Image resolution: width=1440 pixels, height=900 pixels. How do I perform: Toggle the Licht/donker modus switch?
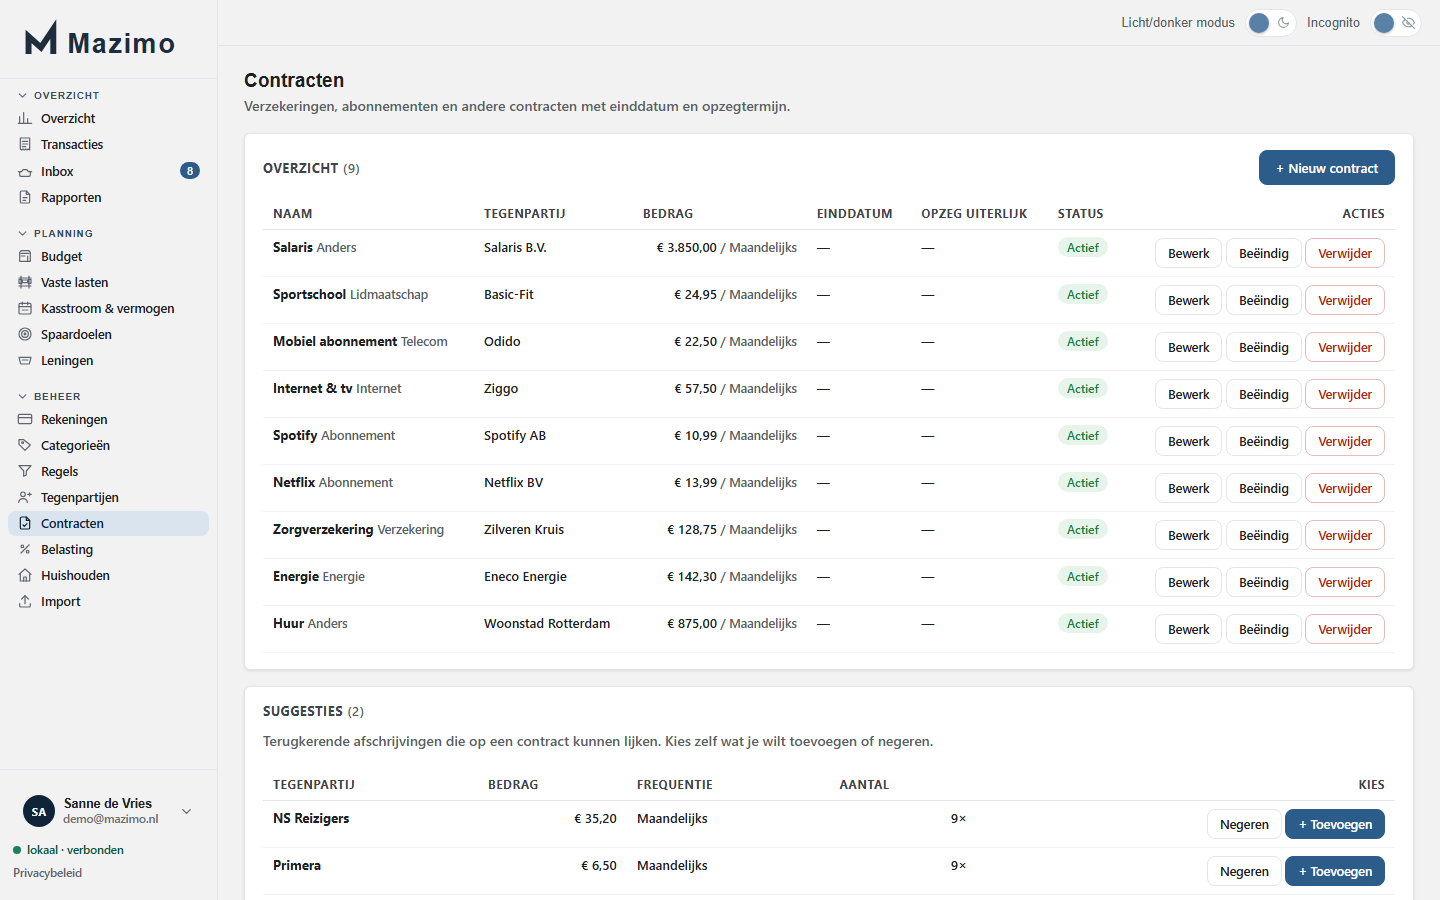1271,23
